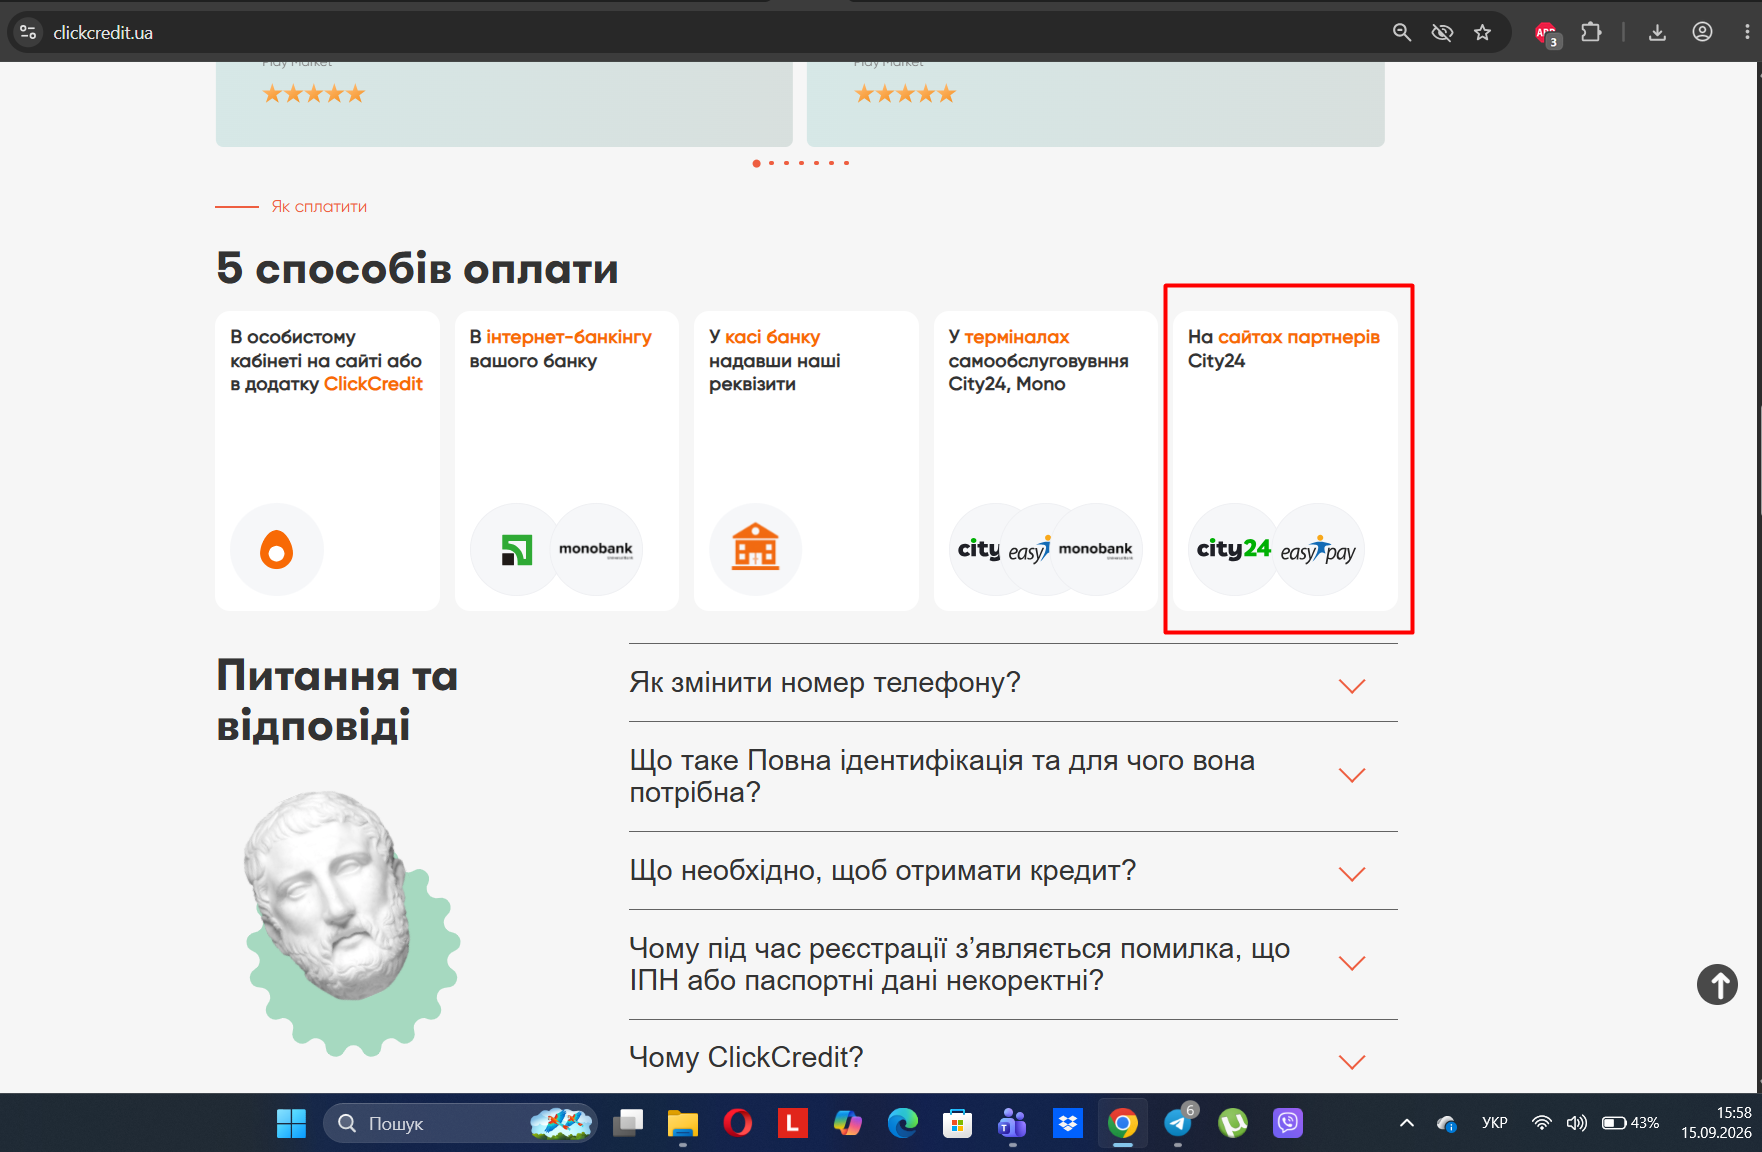This screenshot has width=1762, height=1152.
Task: Click the city24 logo in partners card
Action: [x=1233, y=549]
